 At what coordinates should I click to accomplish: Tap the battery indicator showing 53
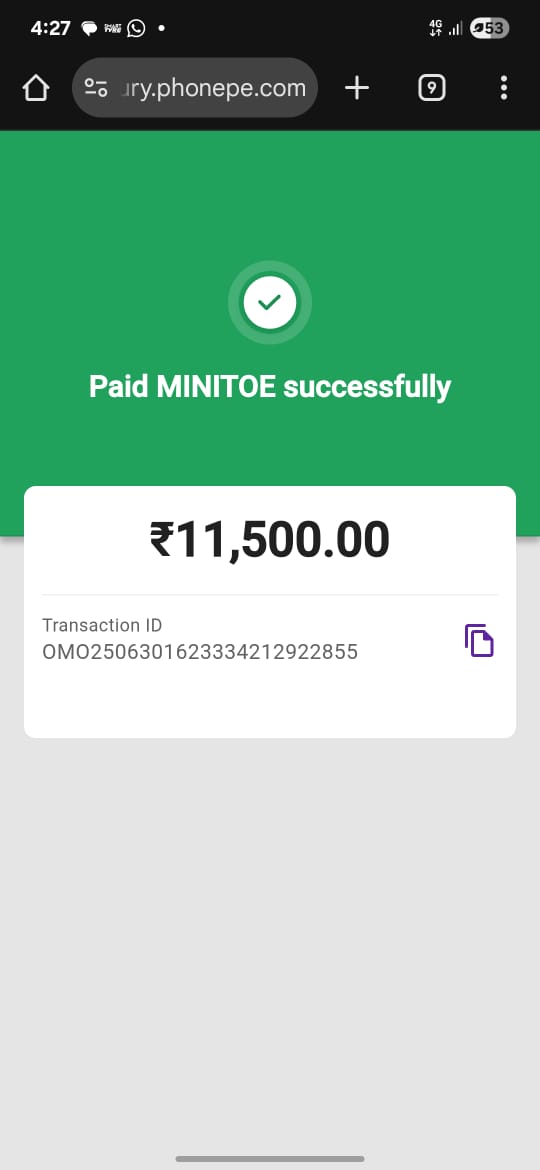pyautogui.click(x=489, y=28)
